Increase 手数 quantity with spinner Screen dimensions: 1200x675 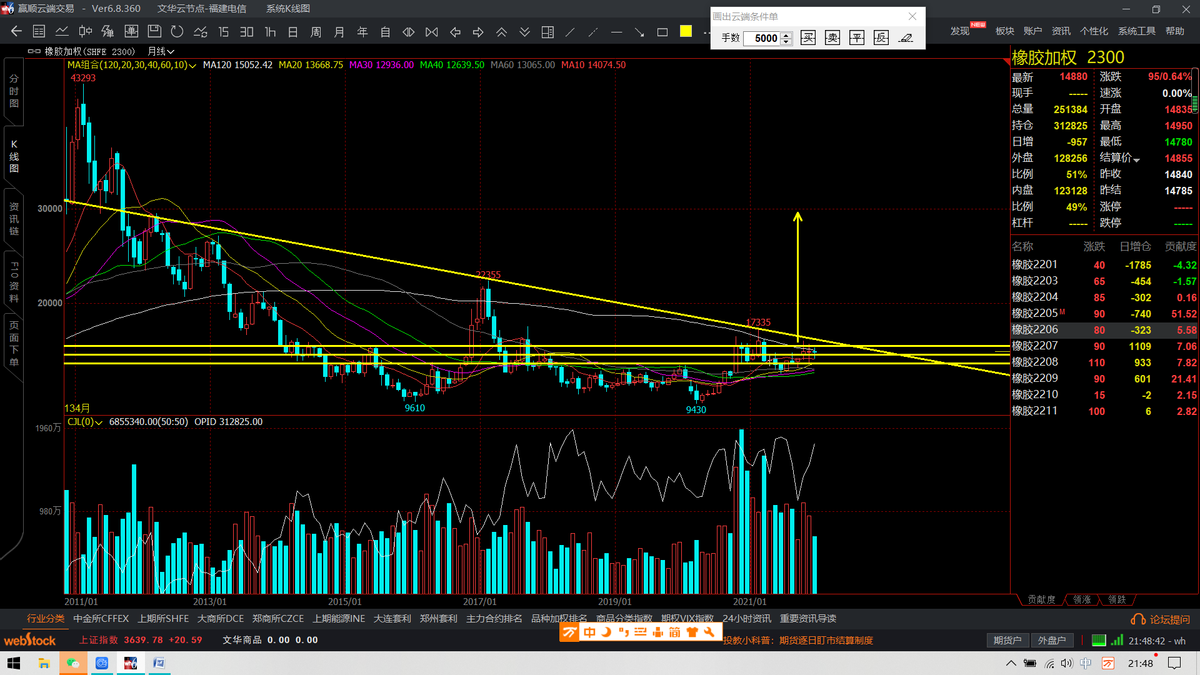pyautogui.click(x=787, y=35)
